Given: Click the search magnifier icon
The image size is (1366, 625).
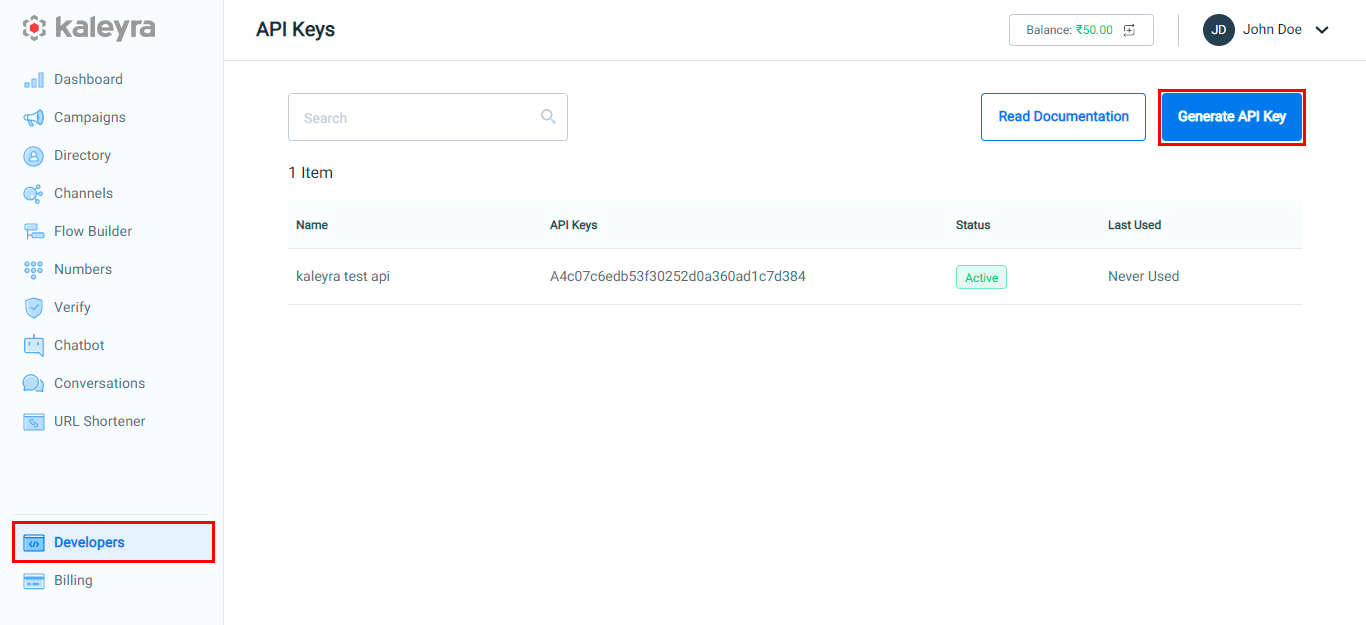Looking at the screenshot, I should pos(548,116).
